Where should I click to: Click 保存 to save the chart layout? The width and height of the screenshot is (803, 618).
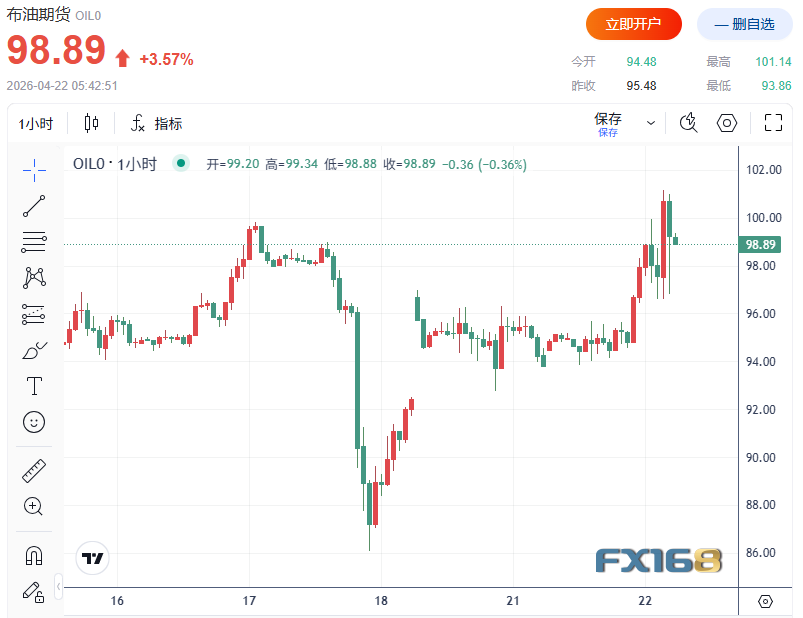coord(608,123)
